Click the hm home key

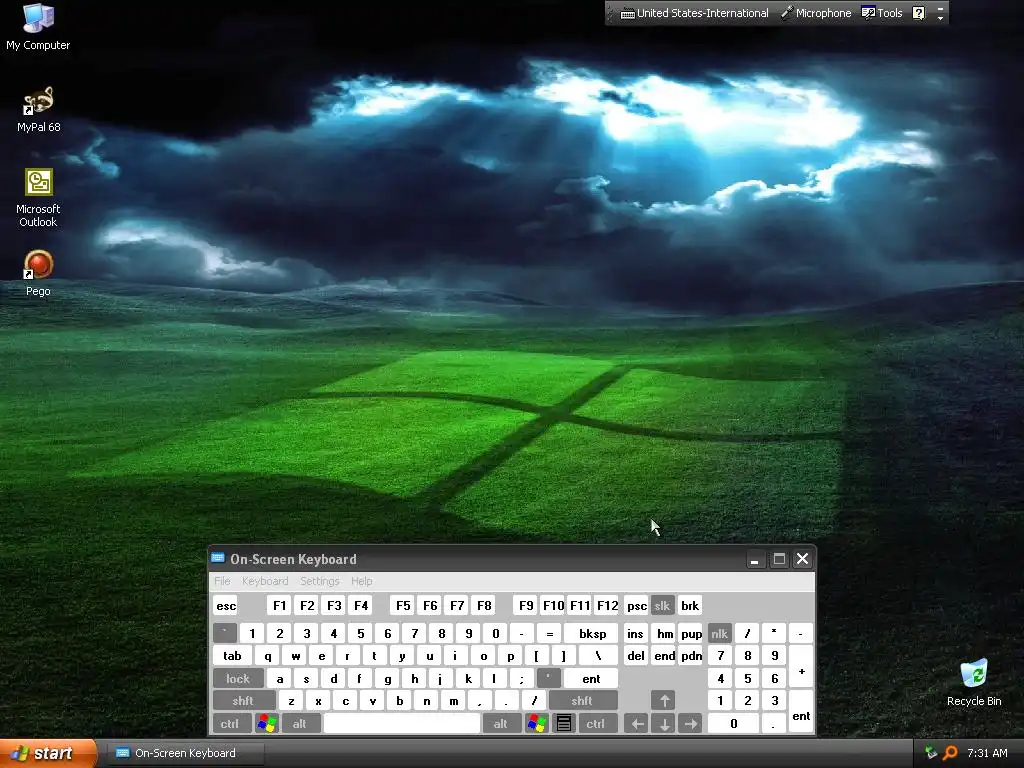click(665, 633)
